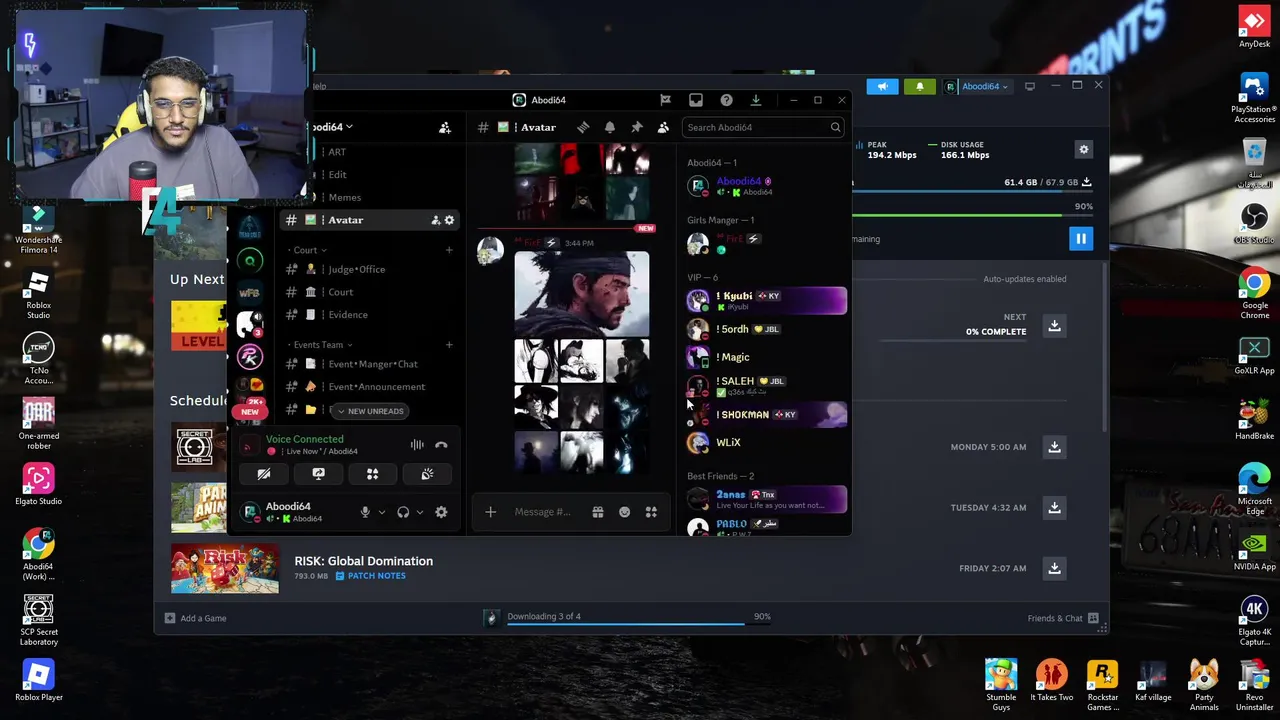Deafen headphones in Discord user panel

403,512
